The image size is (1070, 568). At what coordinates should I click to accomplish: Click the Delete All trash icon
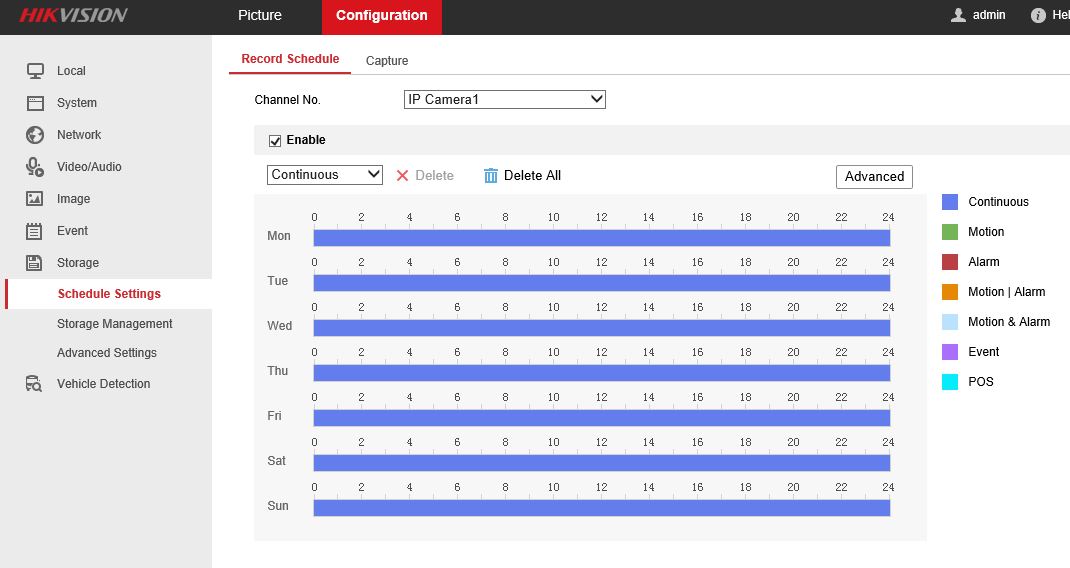coord(490,176)
